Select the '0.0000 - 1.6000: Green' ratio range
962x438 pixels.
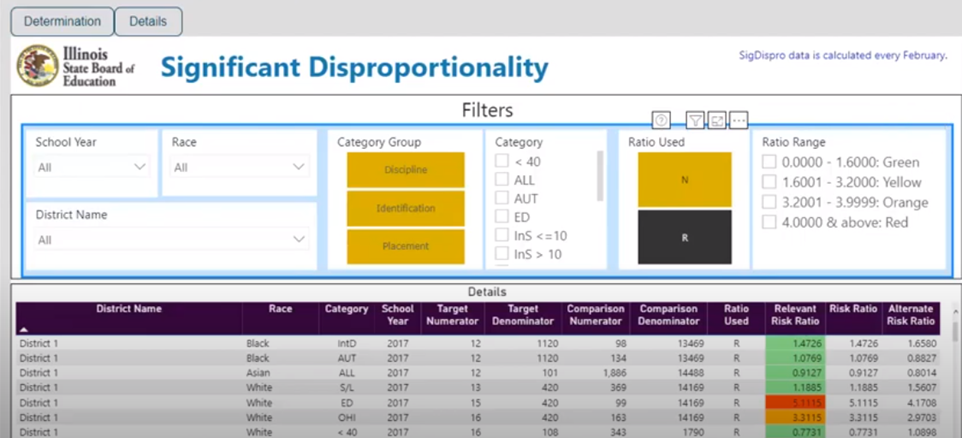coord(769,162)
